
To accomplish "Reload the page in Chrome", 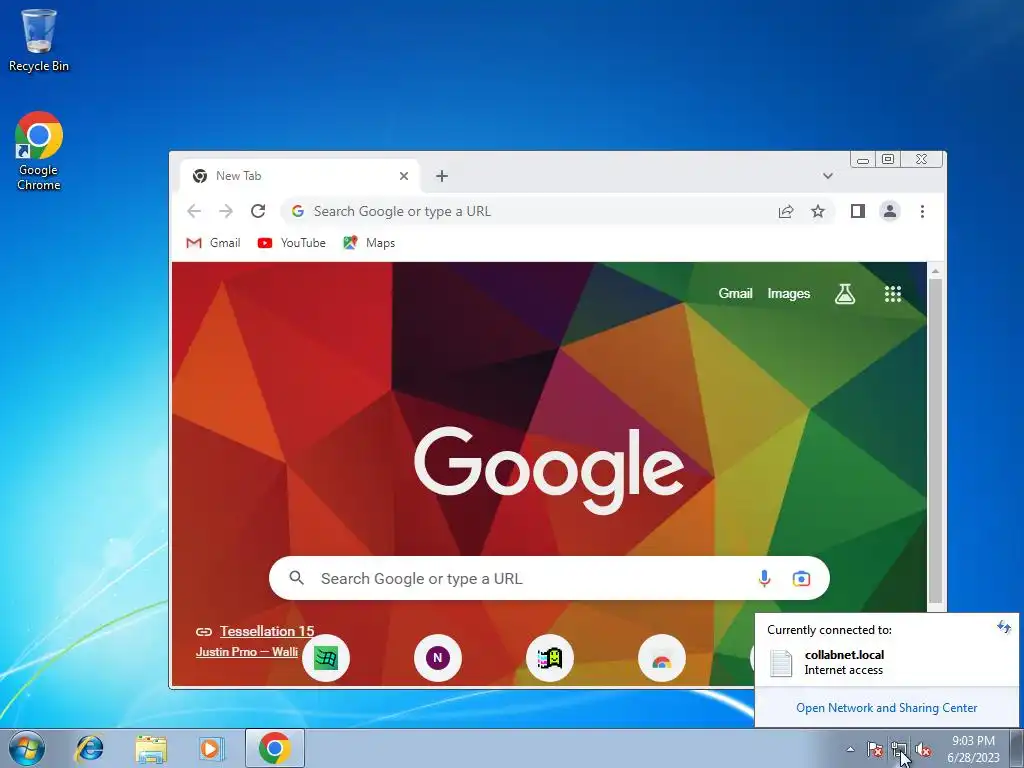I will (258, 211).
